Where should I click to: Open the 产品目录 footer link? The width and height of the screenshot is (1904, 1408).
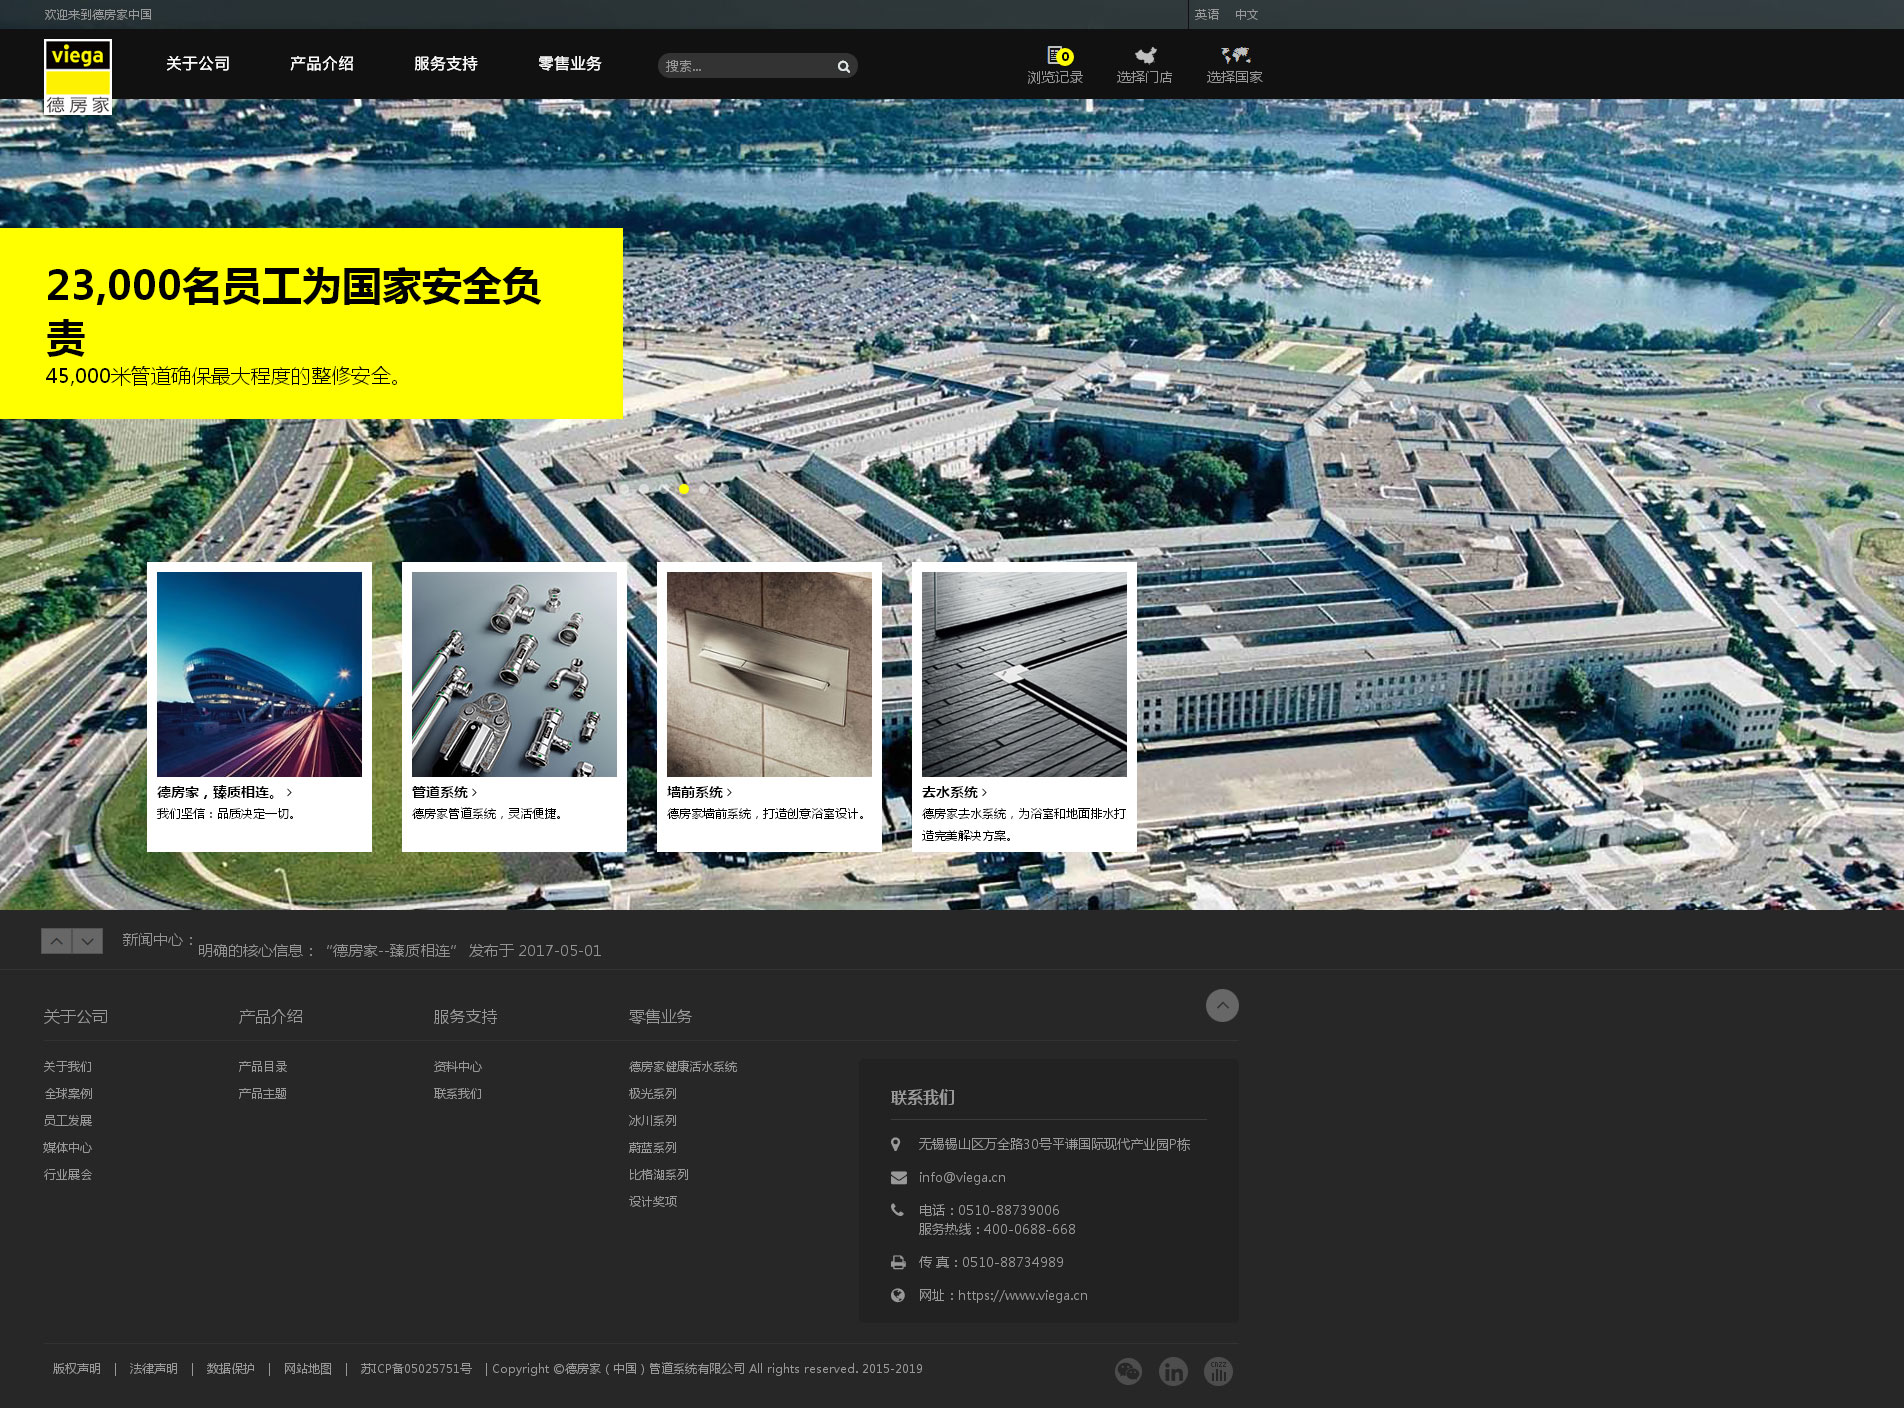point(262,1067)
